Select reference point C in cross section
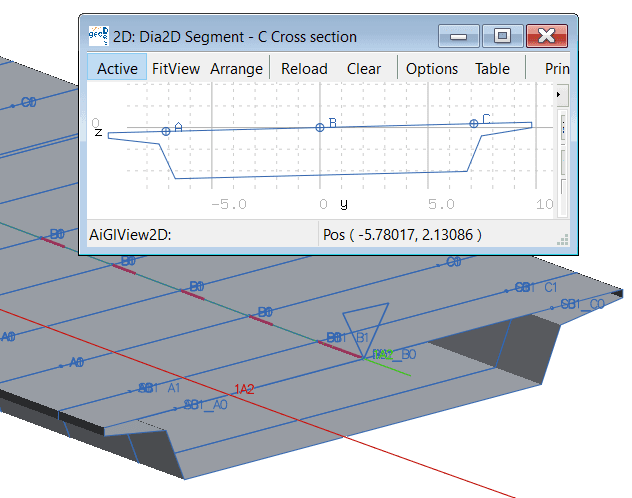The width and height of the screenshot is (632, 498). point(474,123)
